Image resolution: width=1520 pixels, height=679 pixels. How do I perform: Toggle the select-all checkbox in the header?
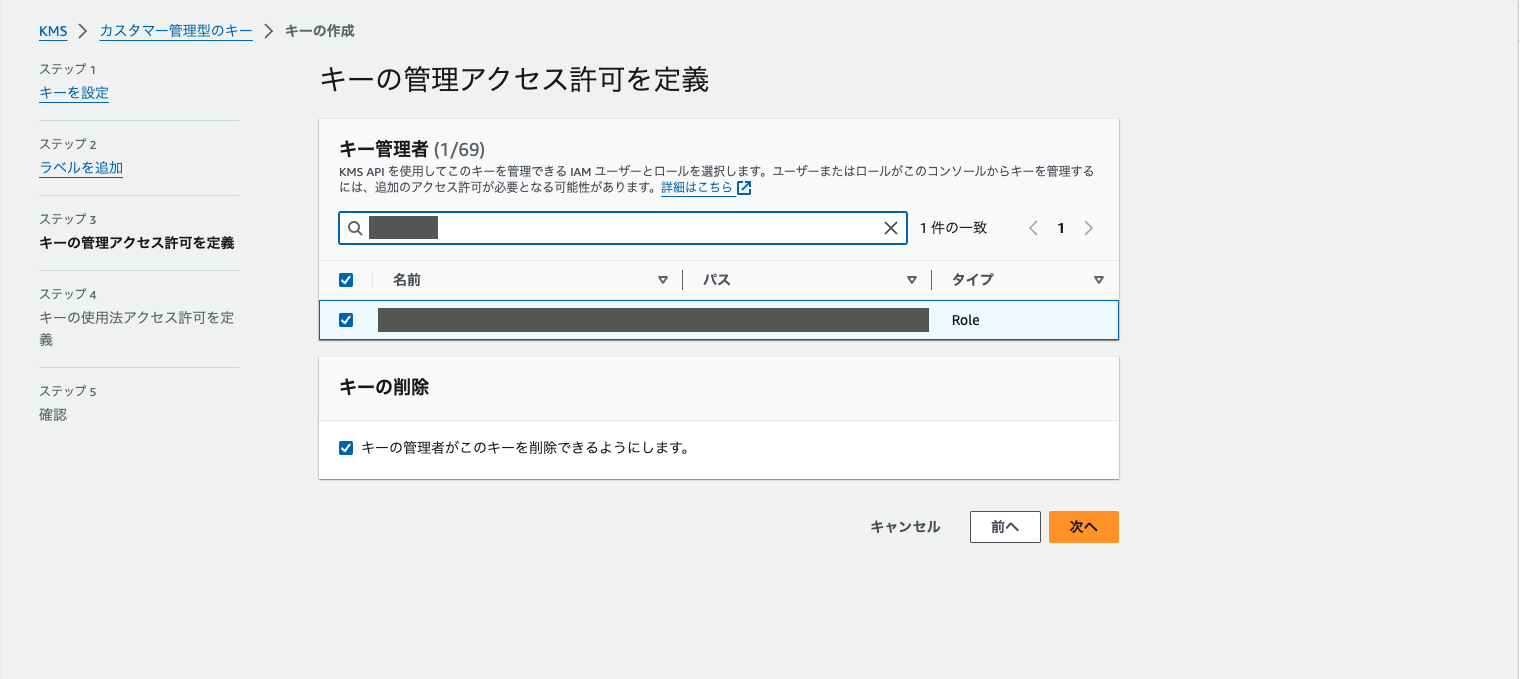(346, 279)
